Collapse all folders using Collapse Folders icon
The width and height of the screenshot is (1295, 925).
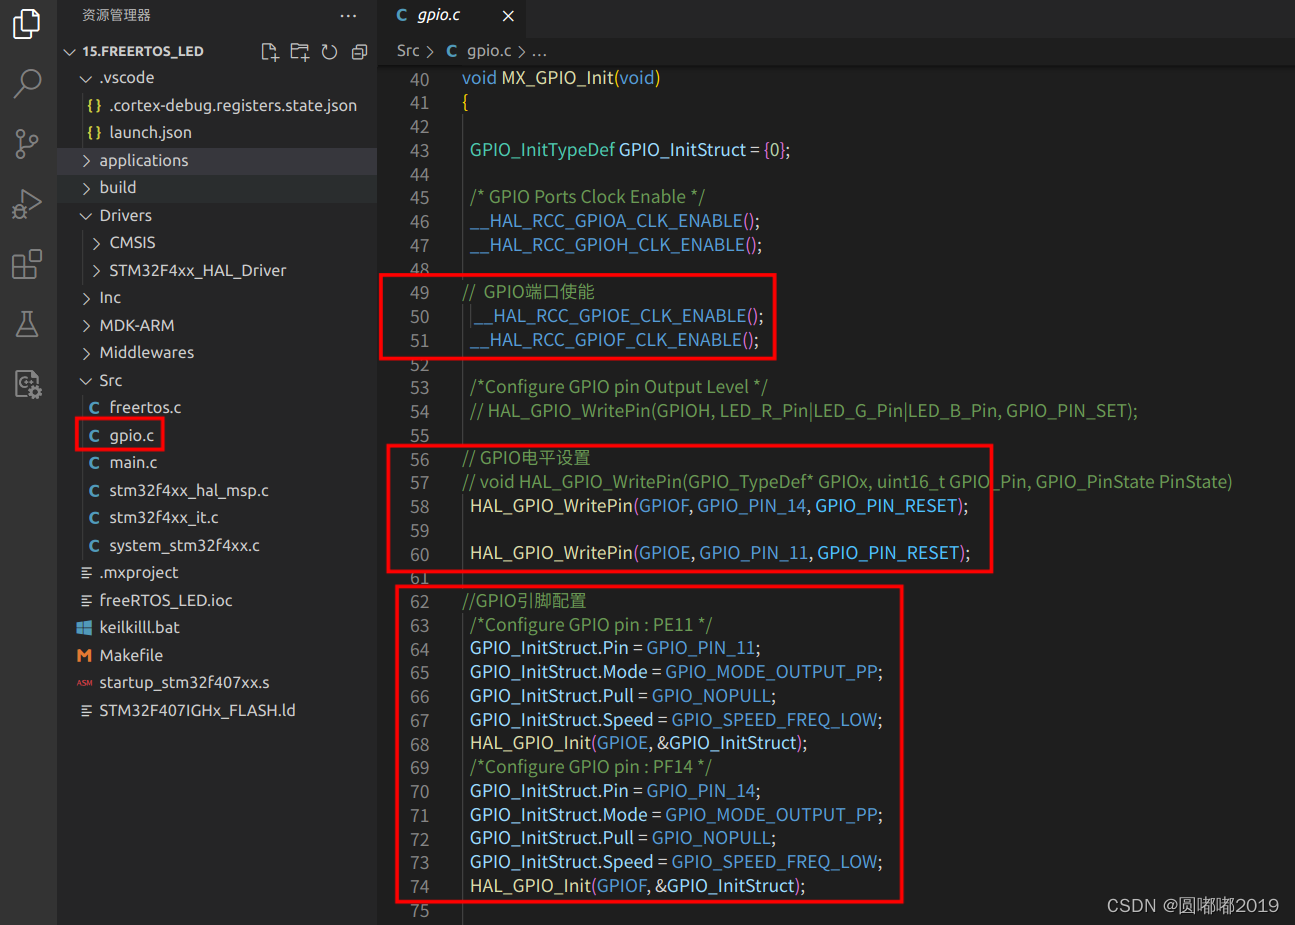359,51
